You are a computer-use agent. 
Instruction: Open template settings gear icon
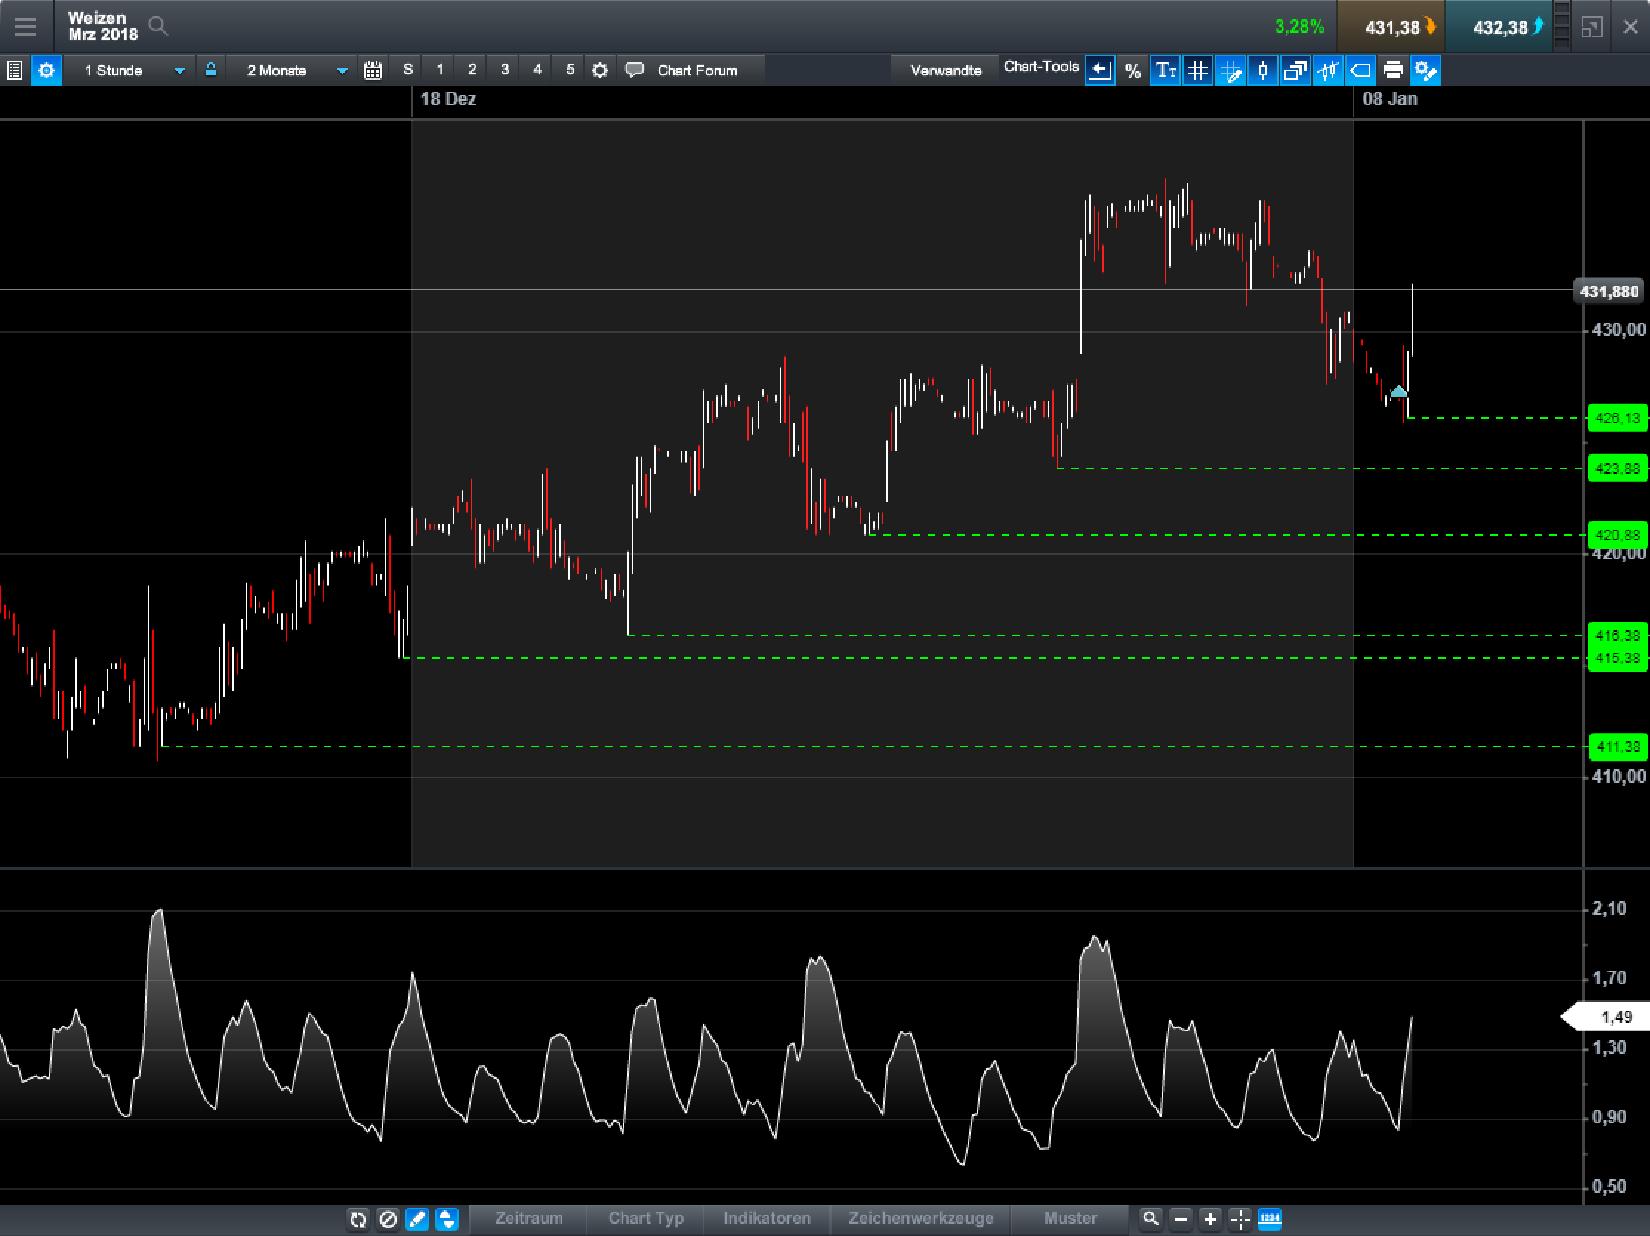coord(600,70)
